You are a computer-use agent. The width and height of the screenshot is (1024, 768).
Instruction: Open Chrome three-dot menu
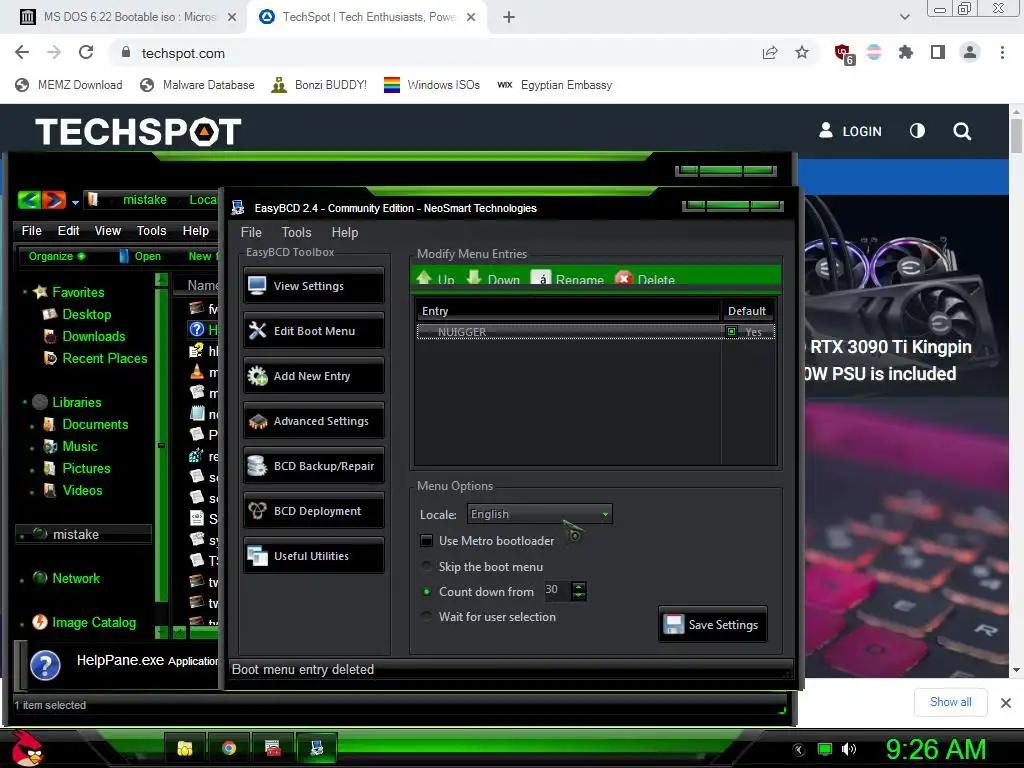click(x=1002, y=52)
